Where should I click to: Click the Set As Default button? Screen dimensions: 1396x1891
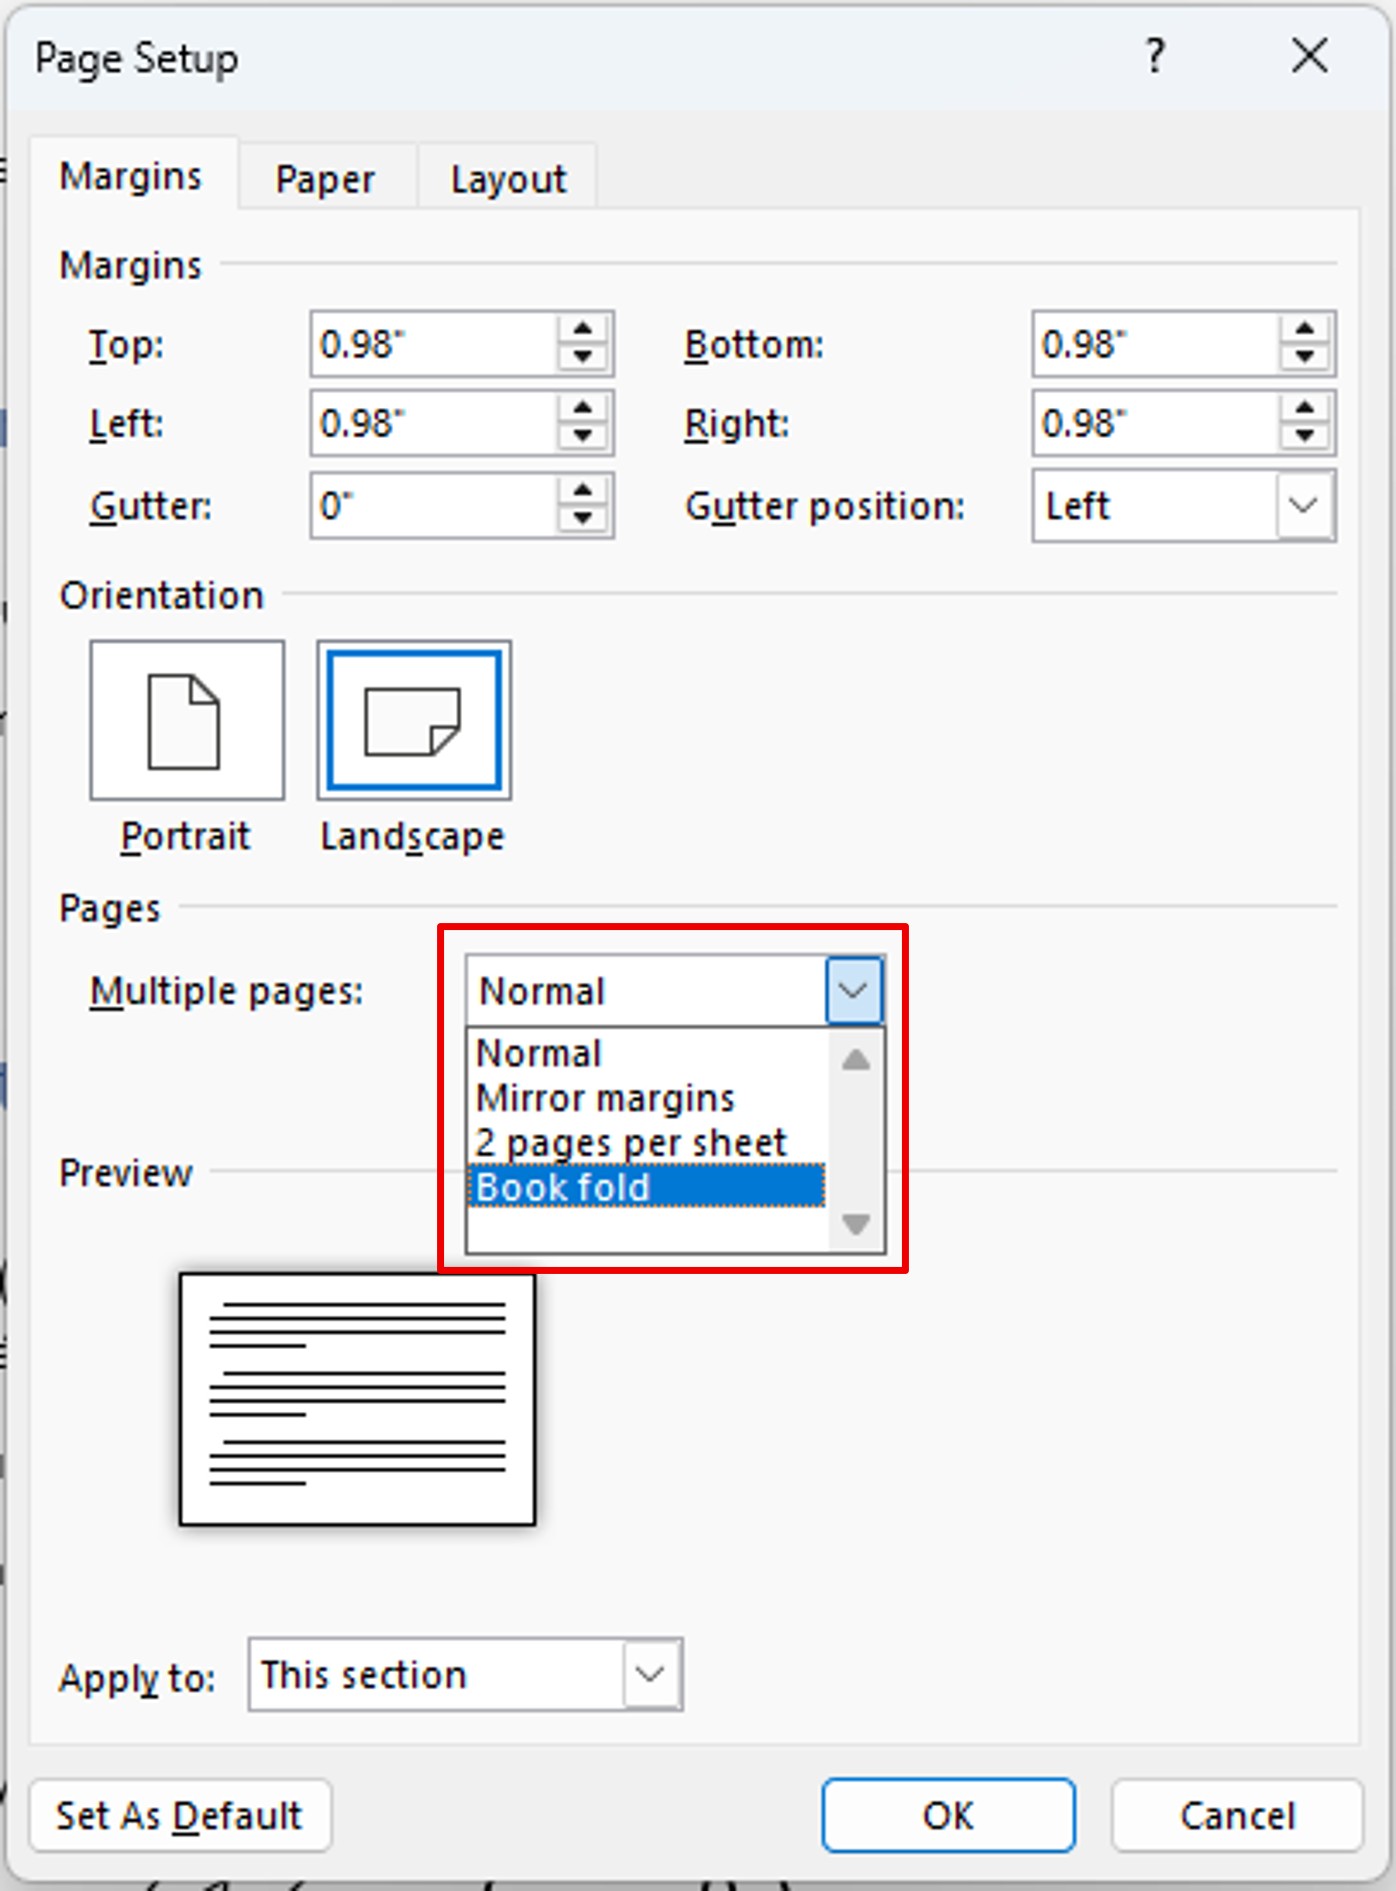click(x=180, y=1815)
